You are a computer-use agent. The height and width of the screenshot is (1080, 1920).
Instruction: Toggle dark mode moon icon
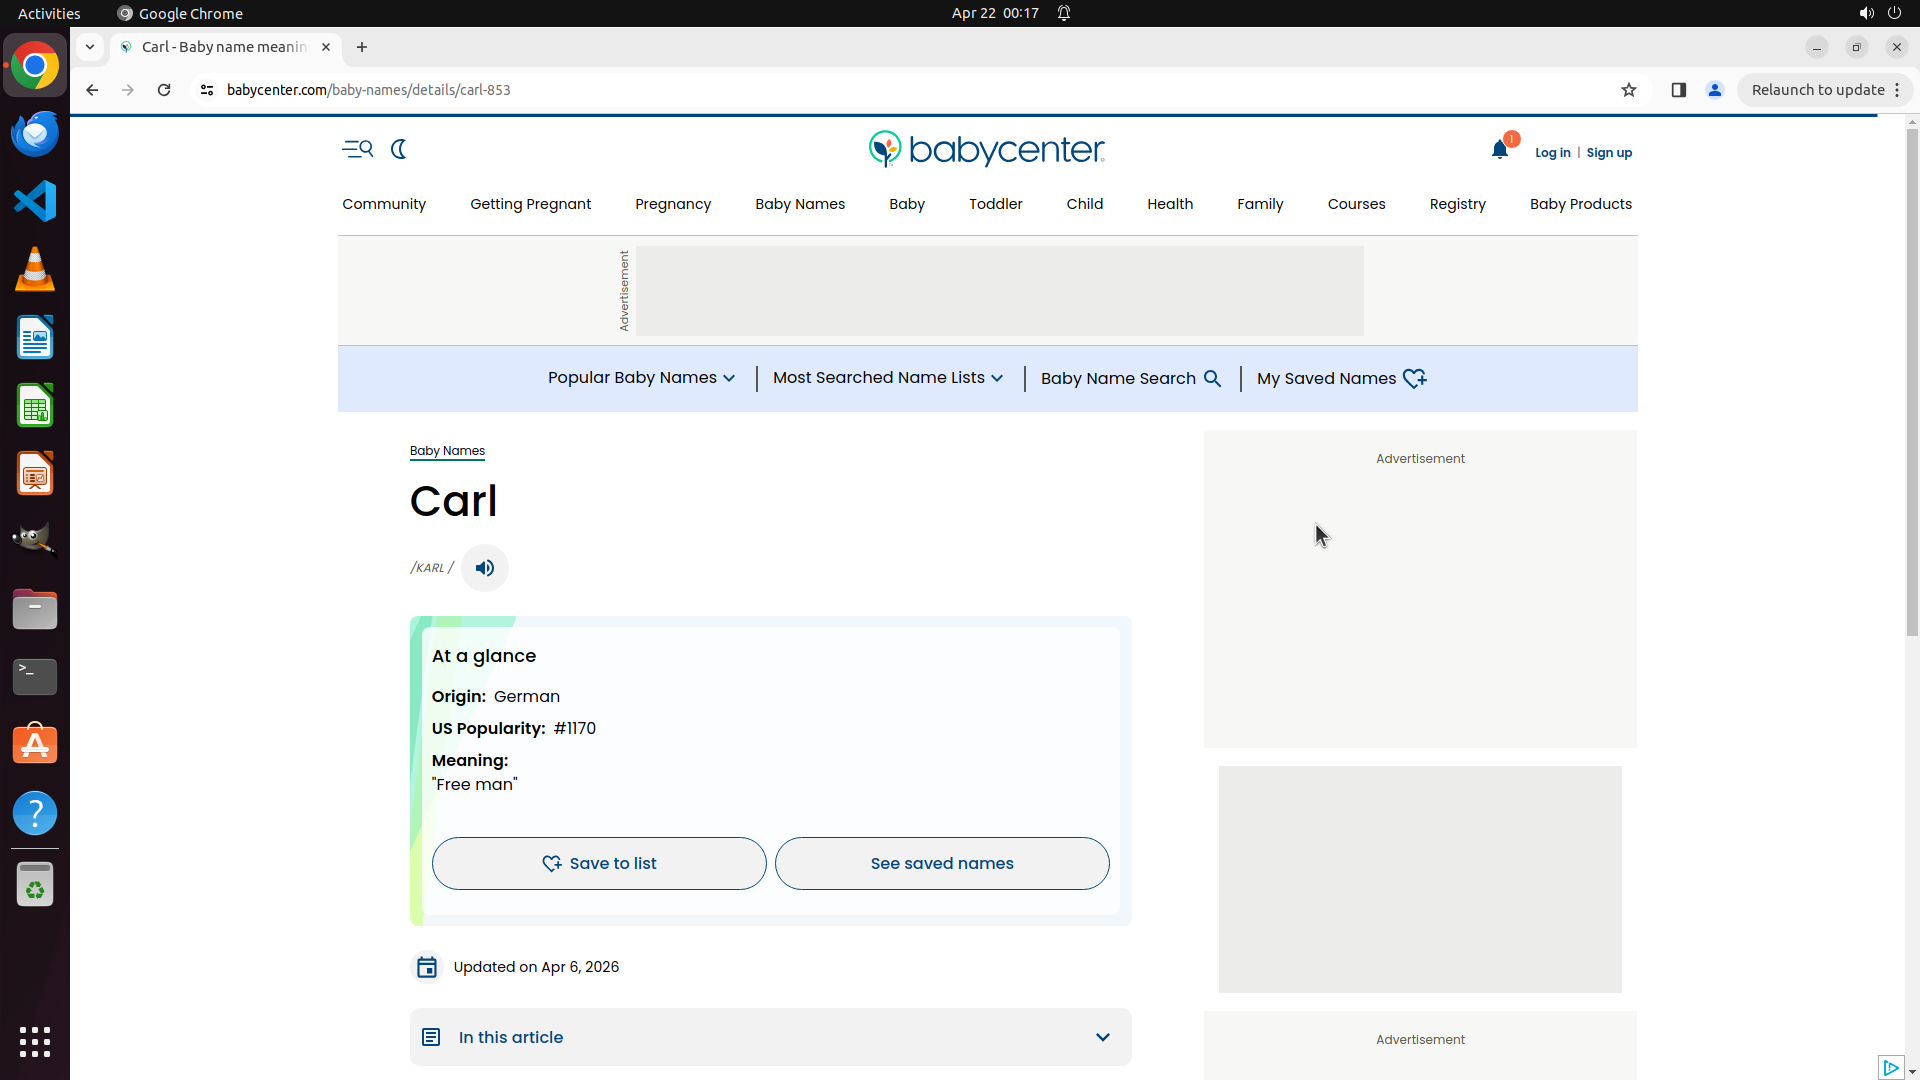click(x=399, y=149)
